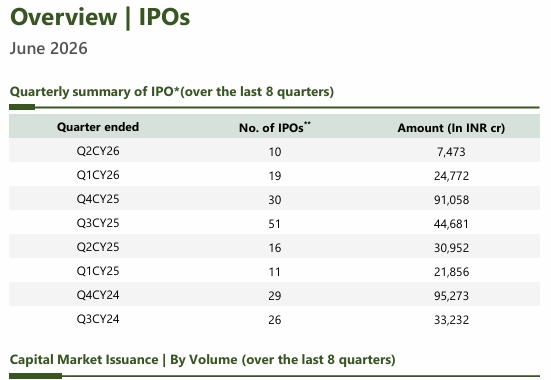The width and height of the screenshot is (551, 380).
Task: Click the Capital Market Issuance heading
Action: tap(202, 360)
